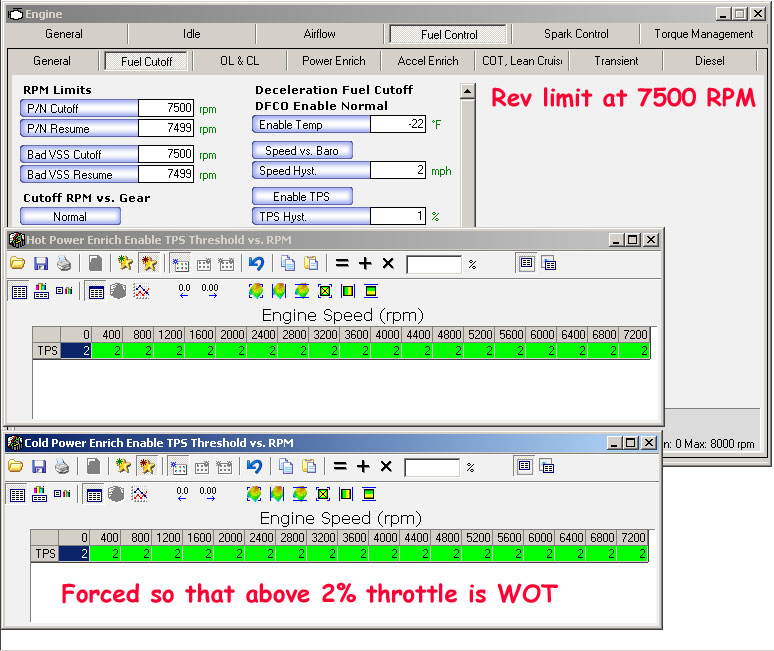Open the Power Enrich sub-tab
774x651 pixels.
(x=333, y=61)
